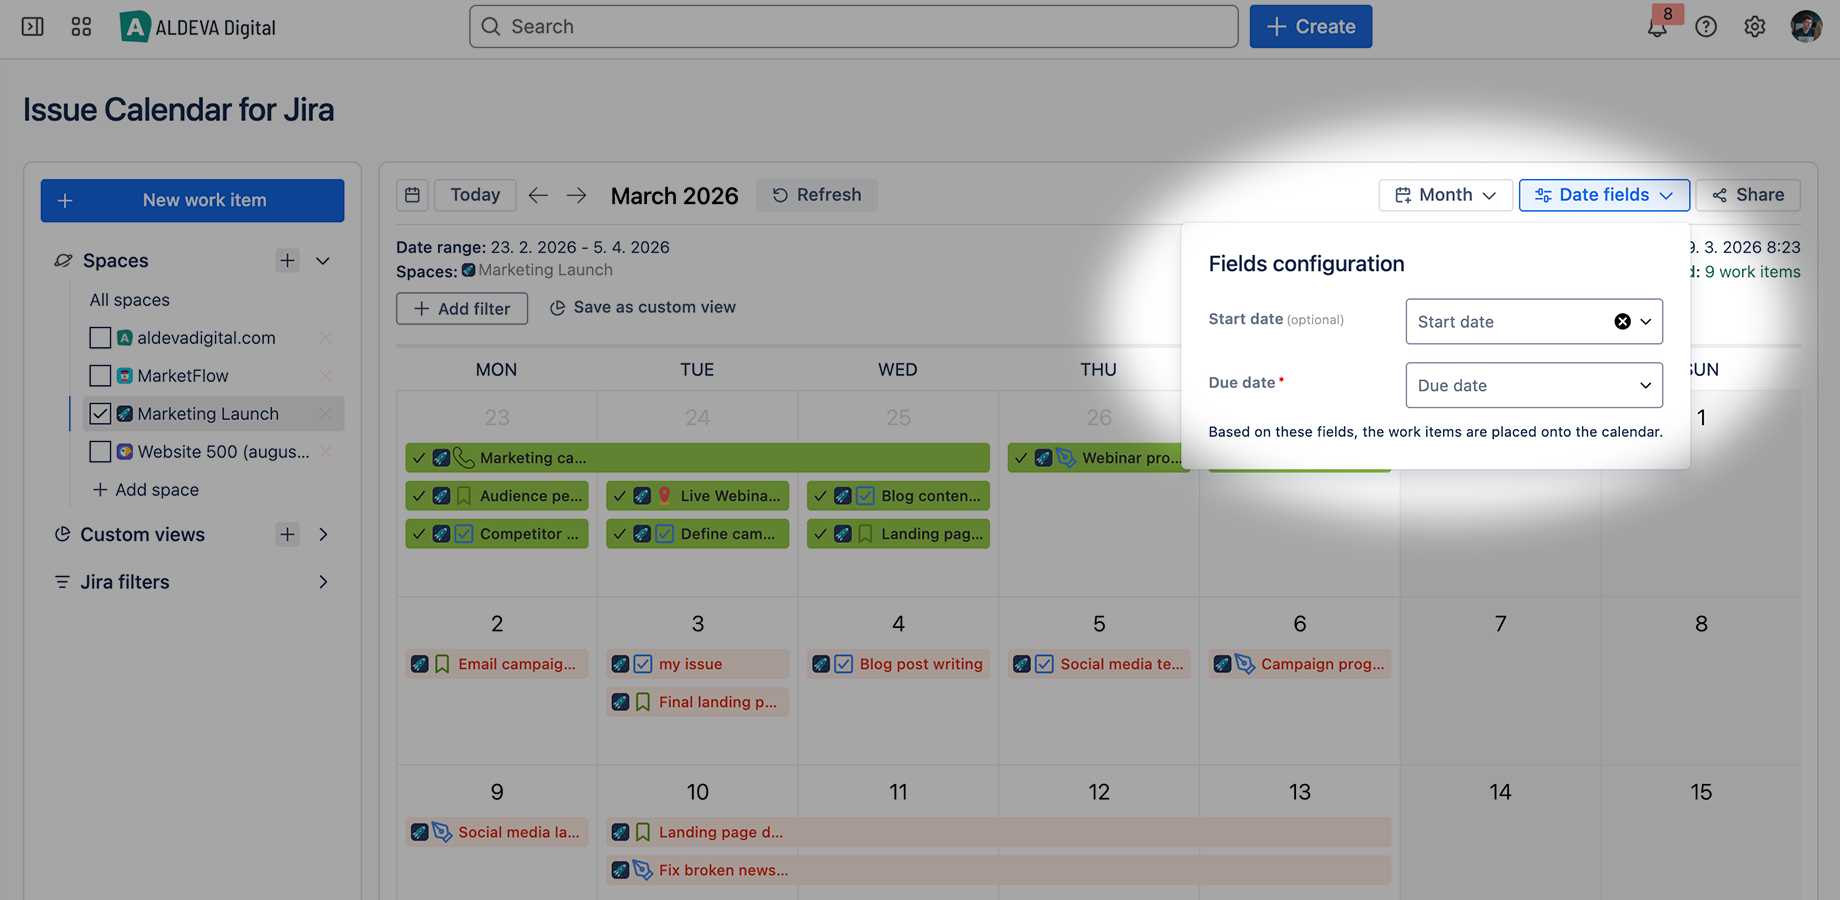The height and width of the screenshot is (900, 1840).
Task: Click the ALDEVA Digital logo
Action: (x=196, y=27)
